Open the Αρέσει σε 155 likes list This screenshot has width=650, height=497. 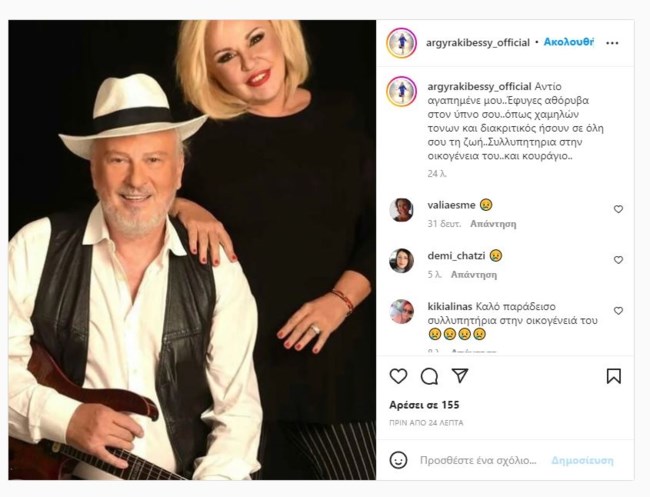pos(422,405)
